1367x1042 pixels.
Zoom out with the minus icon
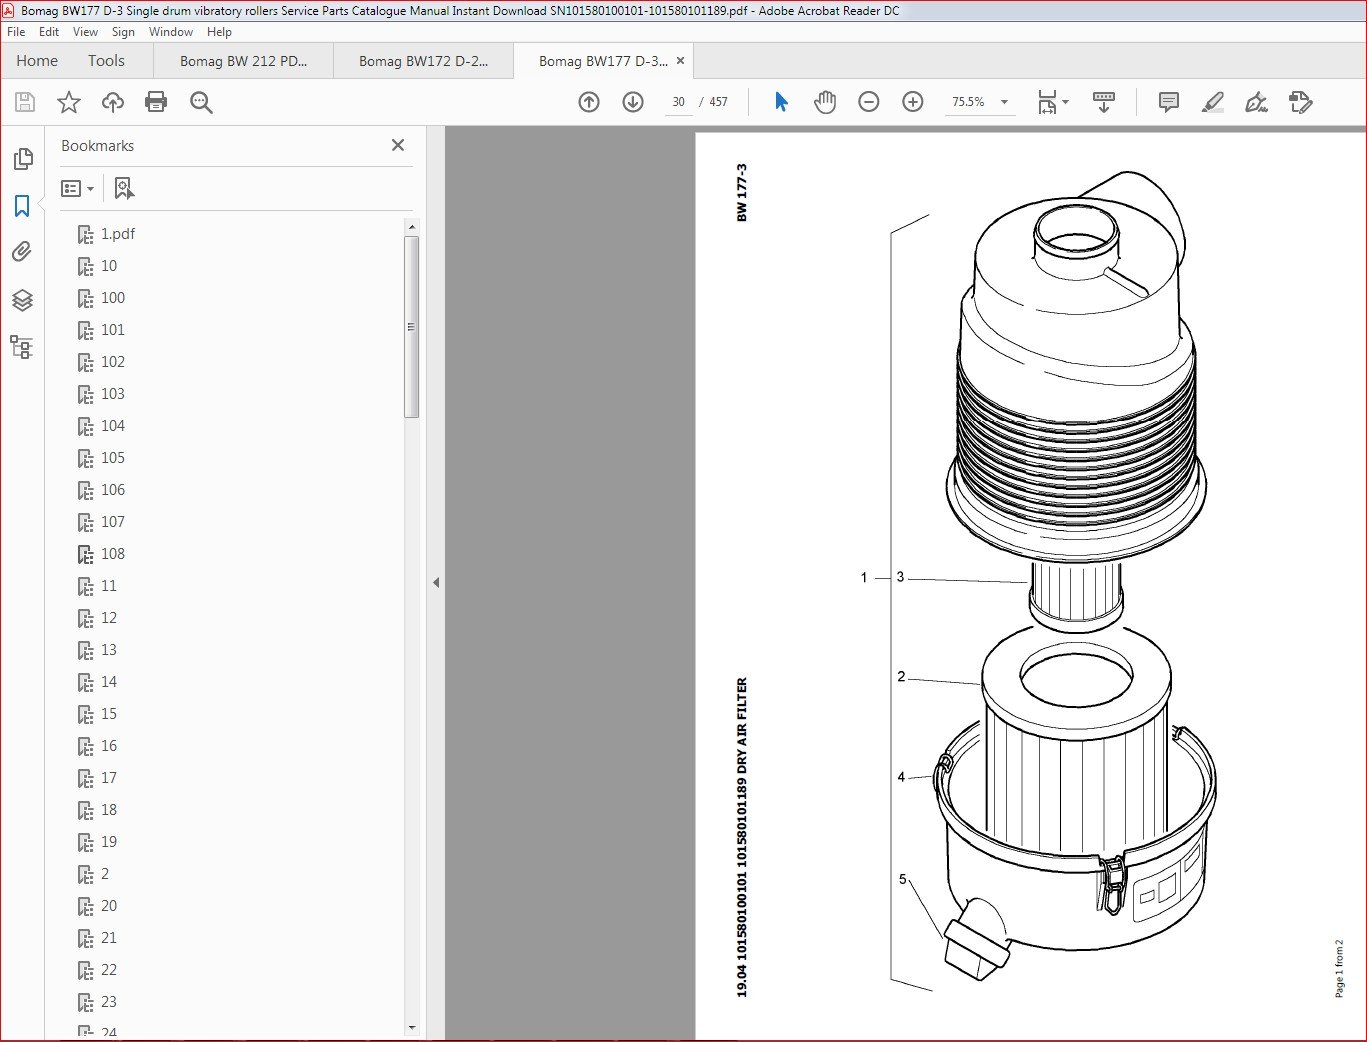869,102
